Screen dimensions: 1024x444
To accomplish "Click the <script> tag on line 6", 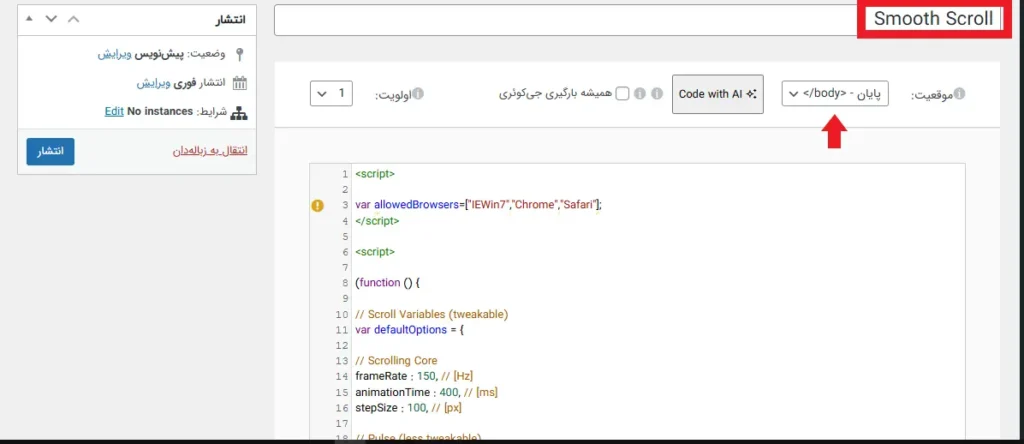I will coord(375,252).
